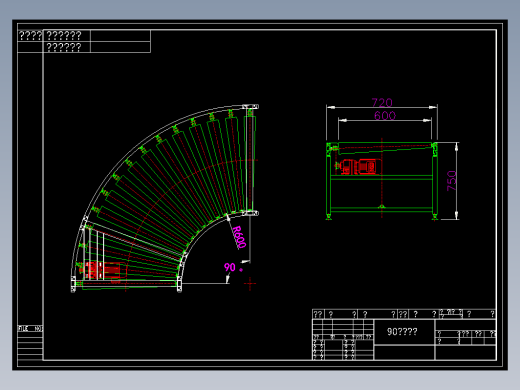
Task: Click the lower crossbar of the side view frame
Action: point(381,209)
